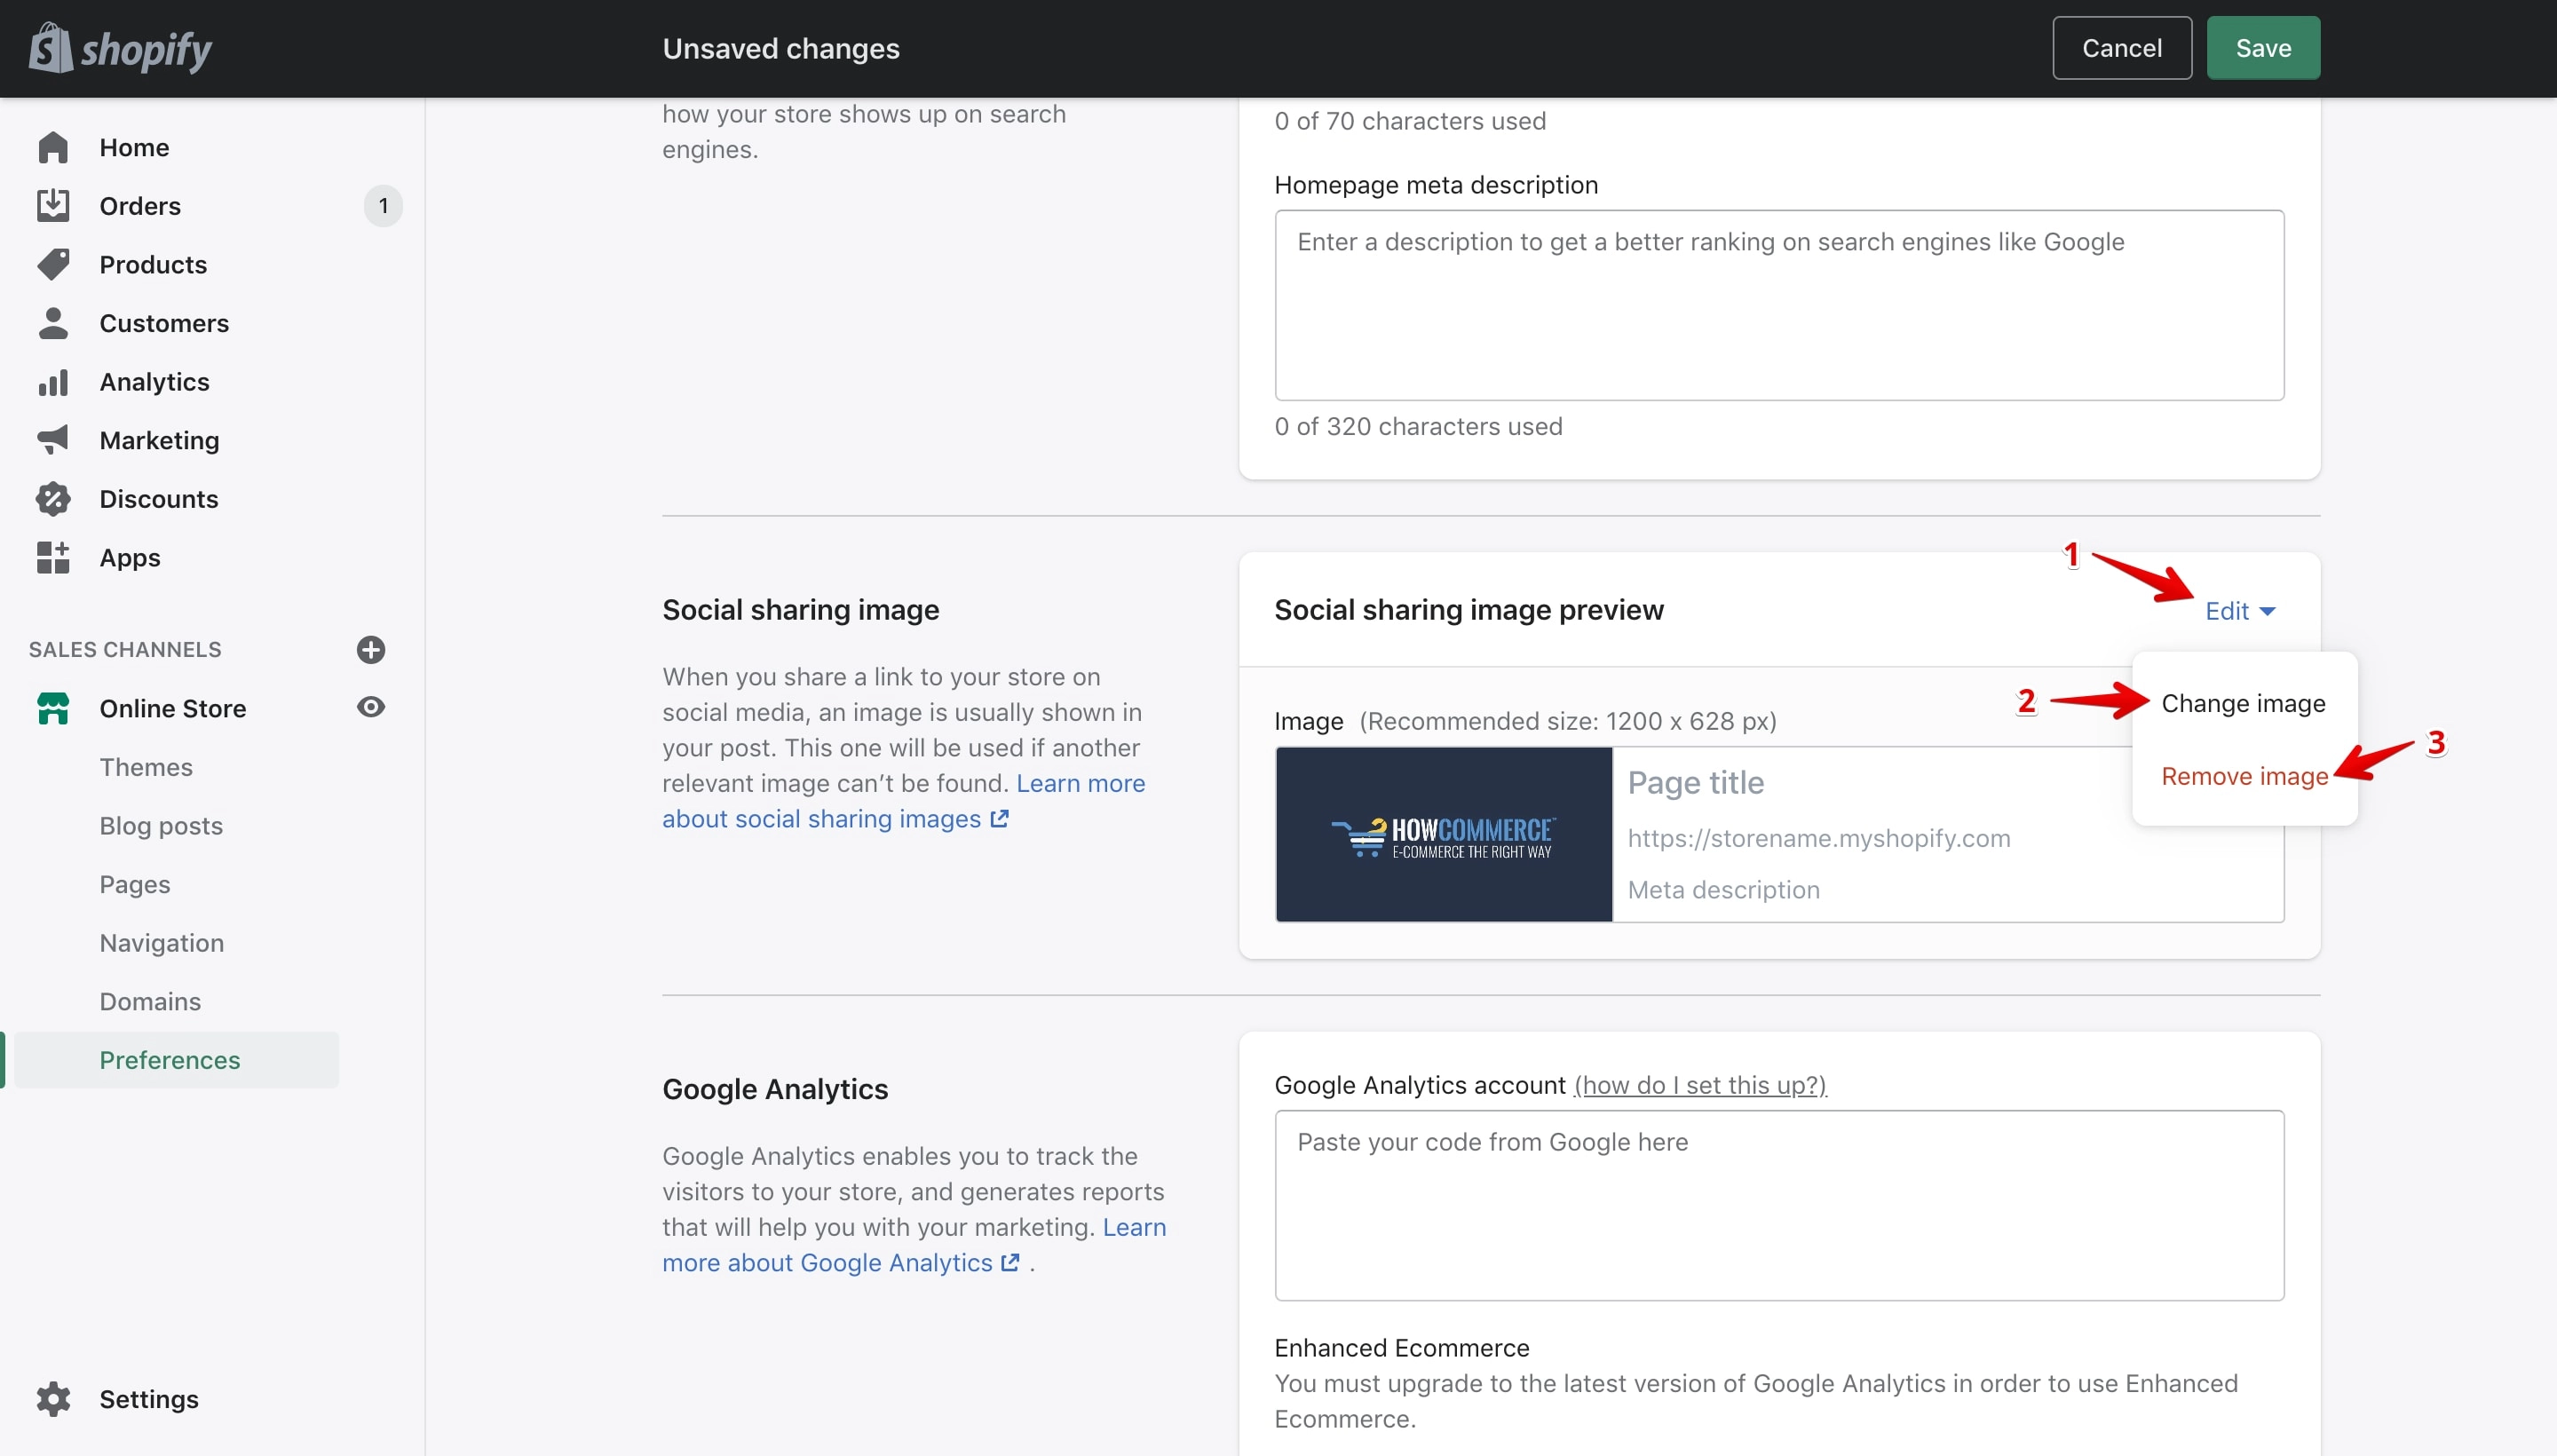Click the Settings gear icon
This screenshot has width=2557, height=1456.
tap(53, 1399)
